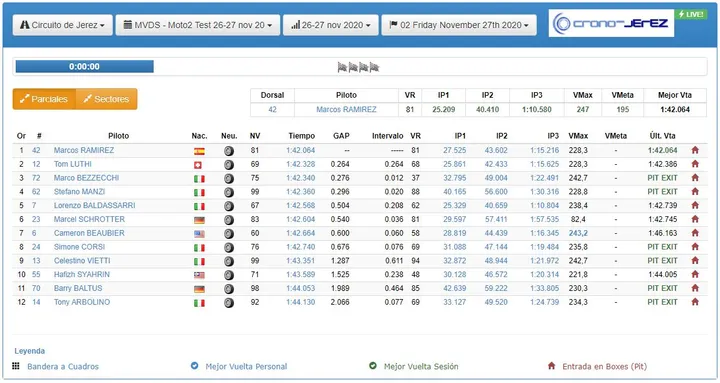This screenshot has height=383, width=720.
Task: Select the Parciales view button
Action: 44,99
